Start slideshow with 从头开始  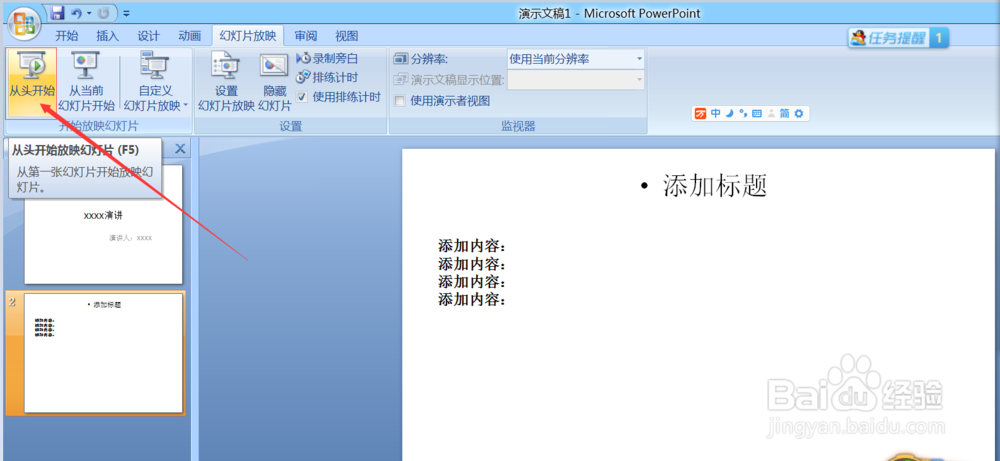(x=31, y=83)
